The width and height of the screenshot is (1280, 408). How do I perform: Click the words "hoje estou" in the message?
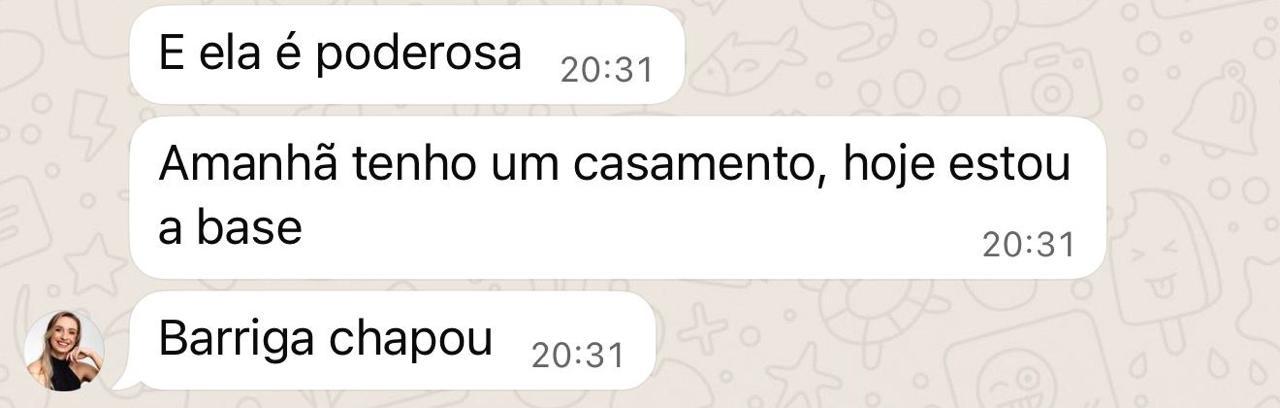[957, 165]
